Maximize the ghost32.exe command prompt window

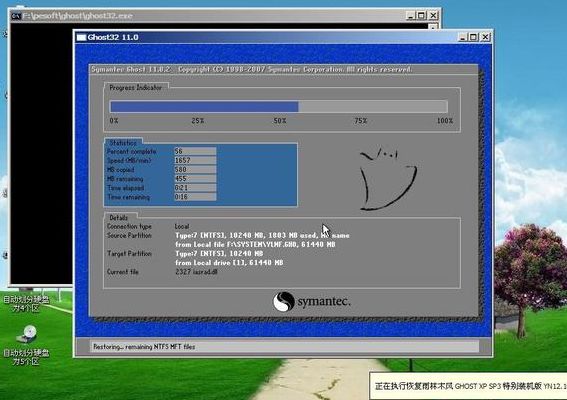[421, 16]
